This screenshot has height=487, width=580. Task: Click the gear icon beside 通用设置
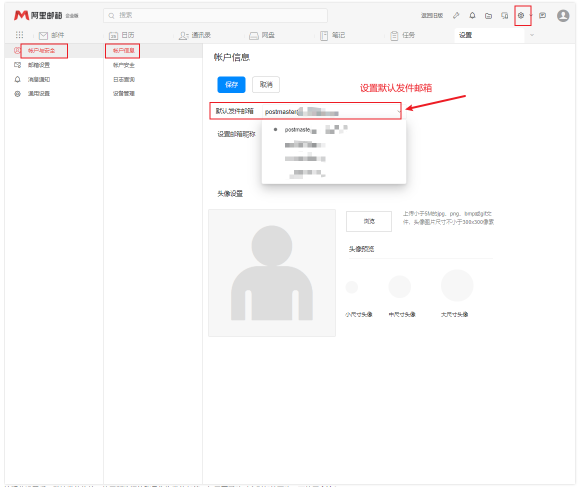click(17, 94)
